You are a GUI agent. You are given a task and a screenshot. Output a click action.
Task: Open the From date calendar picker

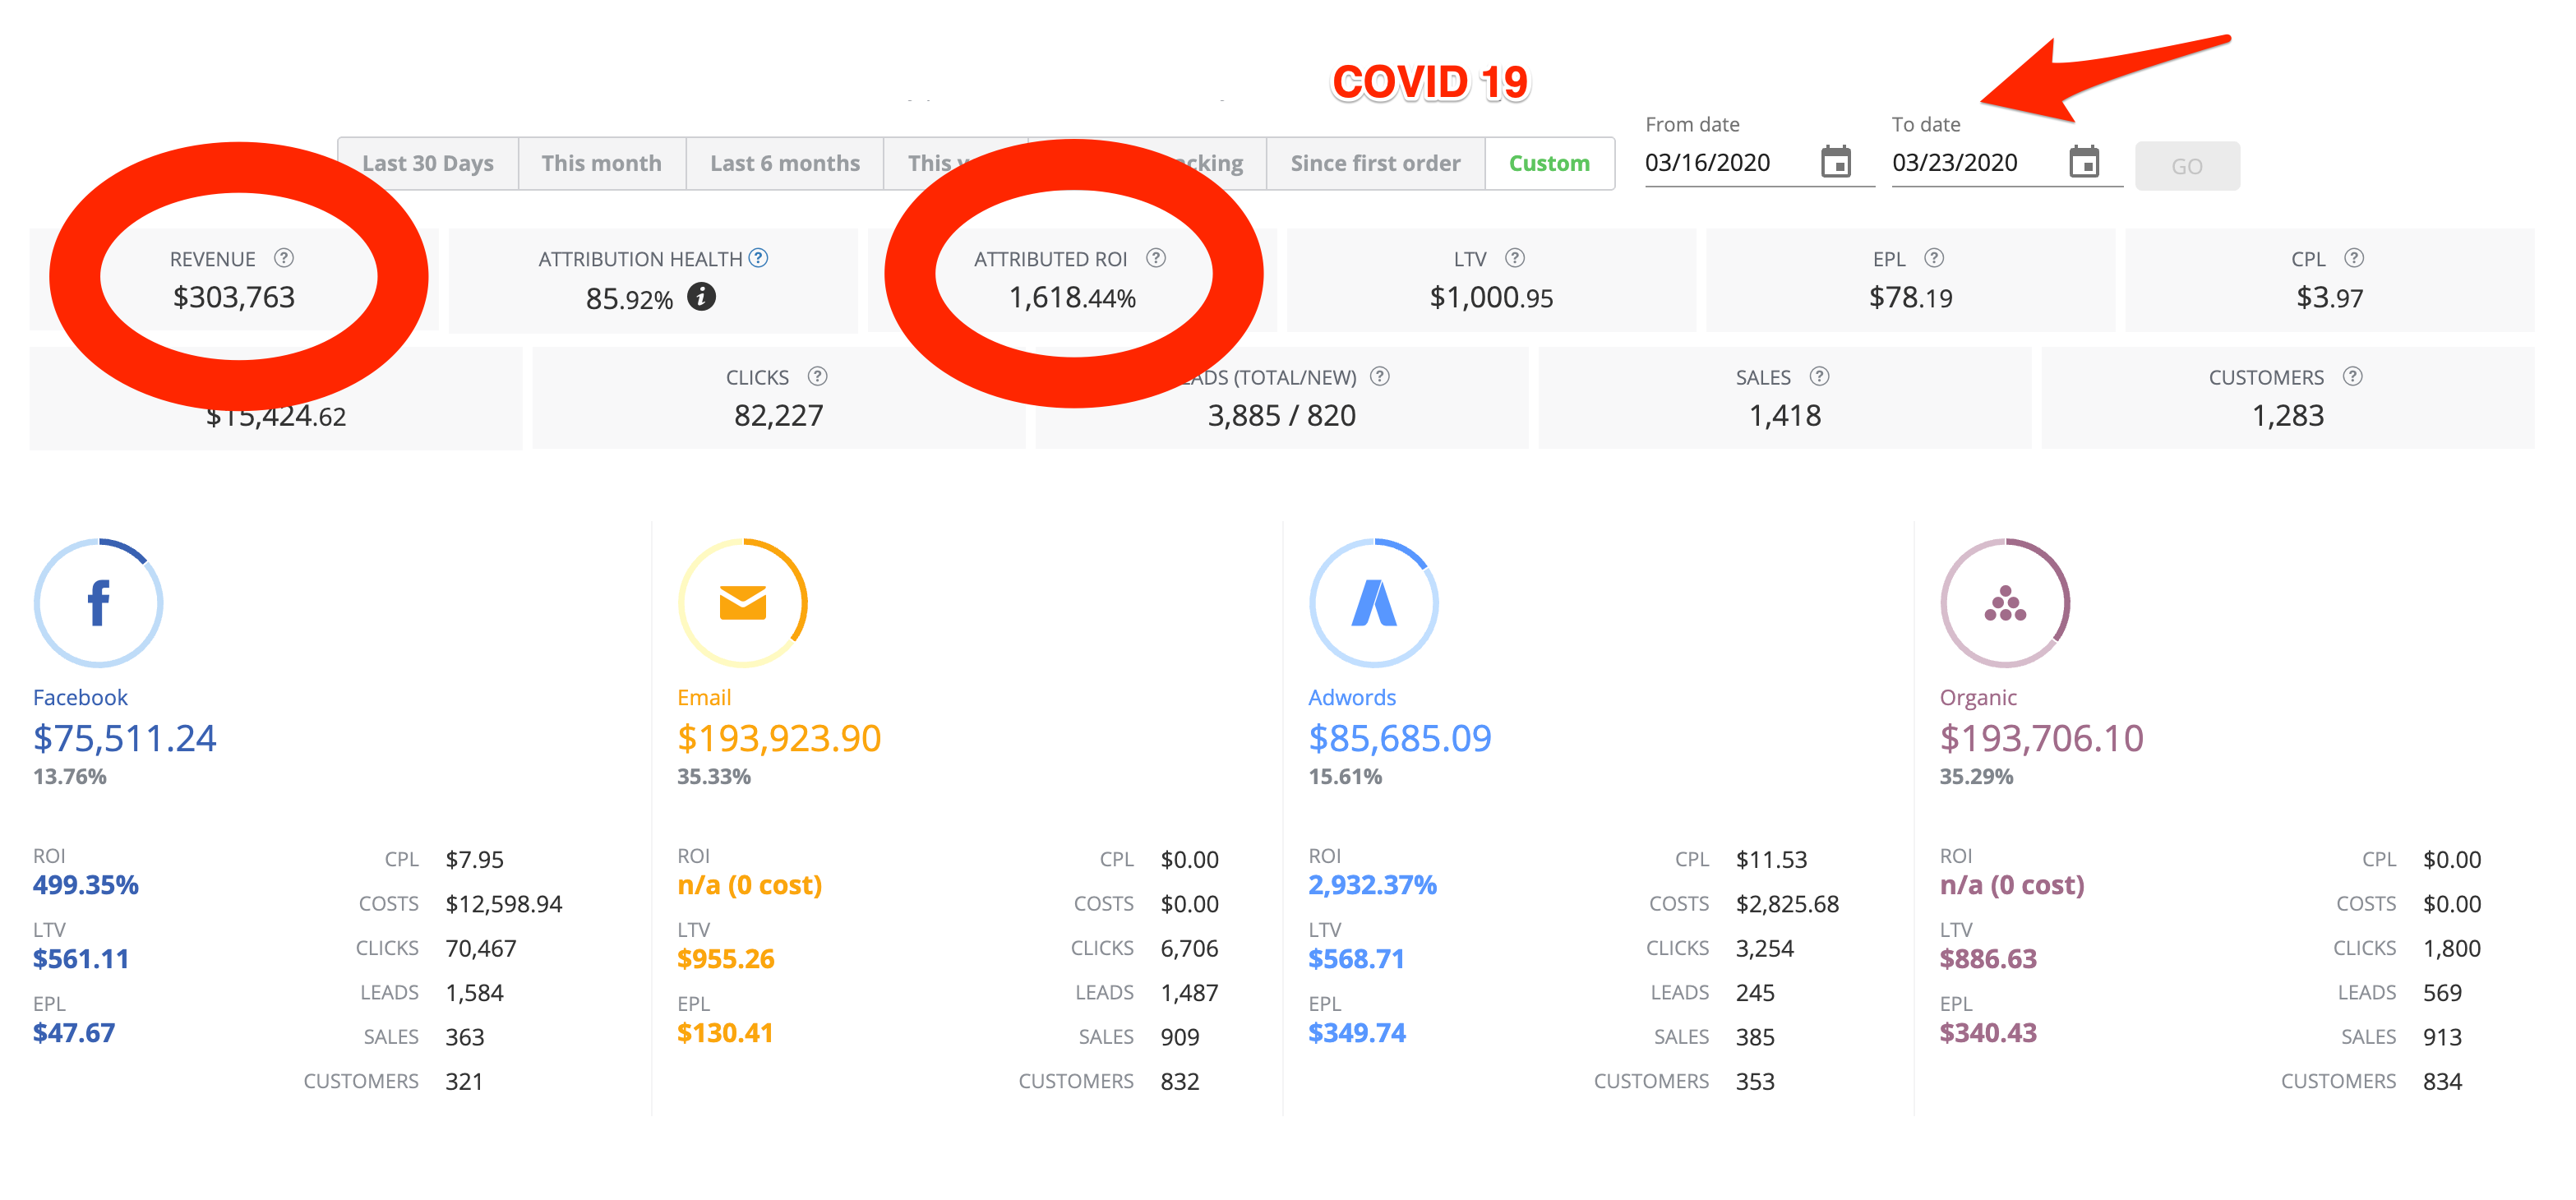1835,162
